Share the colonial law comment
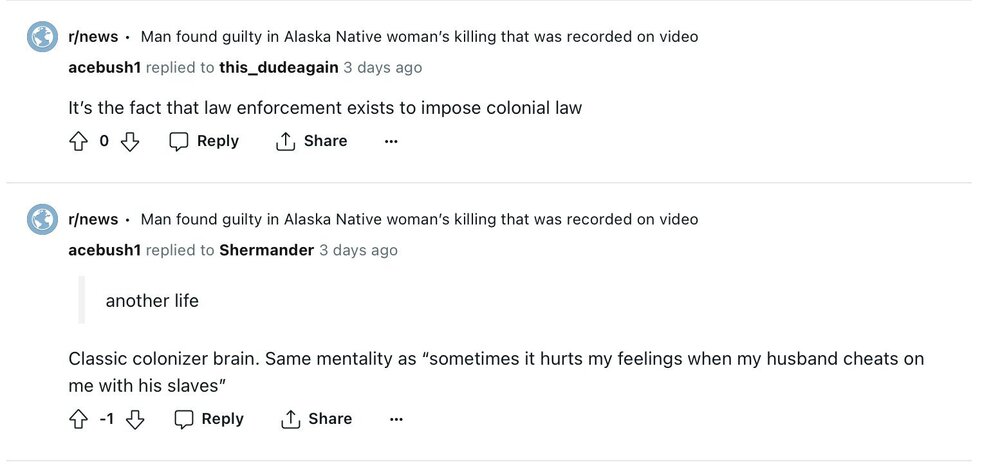The height and width of the screenshot is (467, 1000). point(311,142)
